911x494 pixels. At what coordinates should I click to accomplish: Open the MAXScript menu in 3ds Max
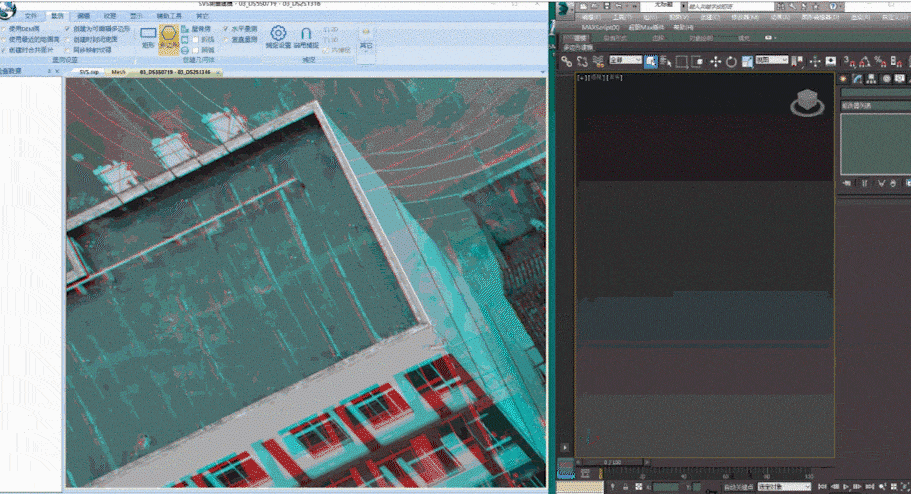pos(601,27)
